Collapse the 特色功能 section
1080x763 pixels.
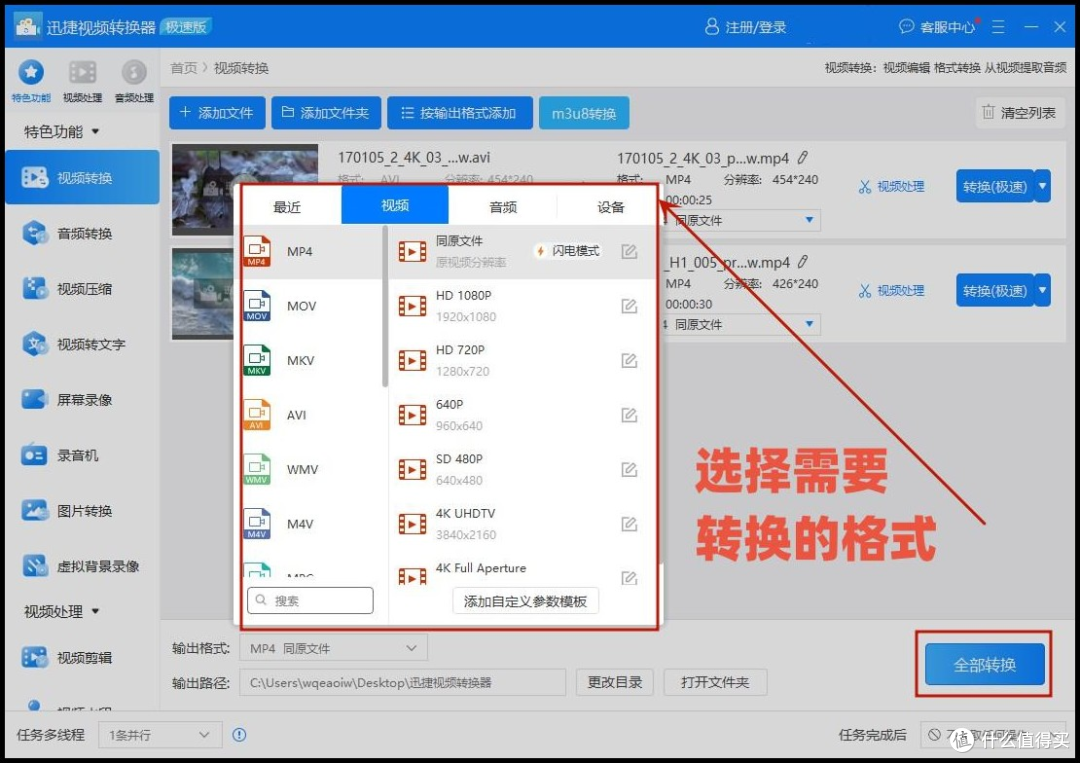click(x=95, y=131)
